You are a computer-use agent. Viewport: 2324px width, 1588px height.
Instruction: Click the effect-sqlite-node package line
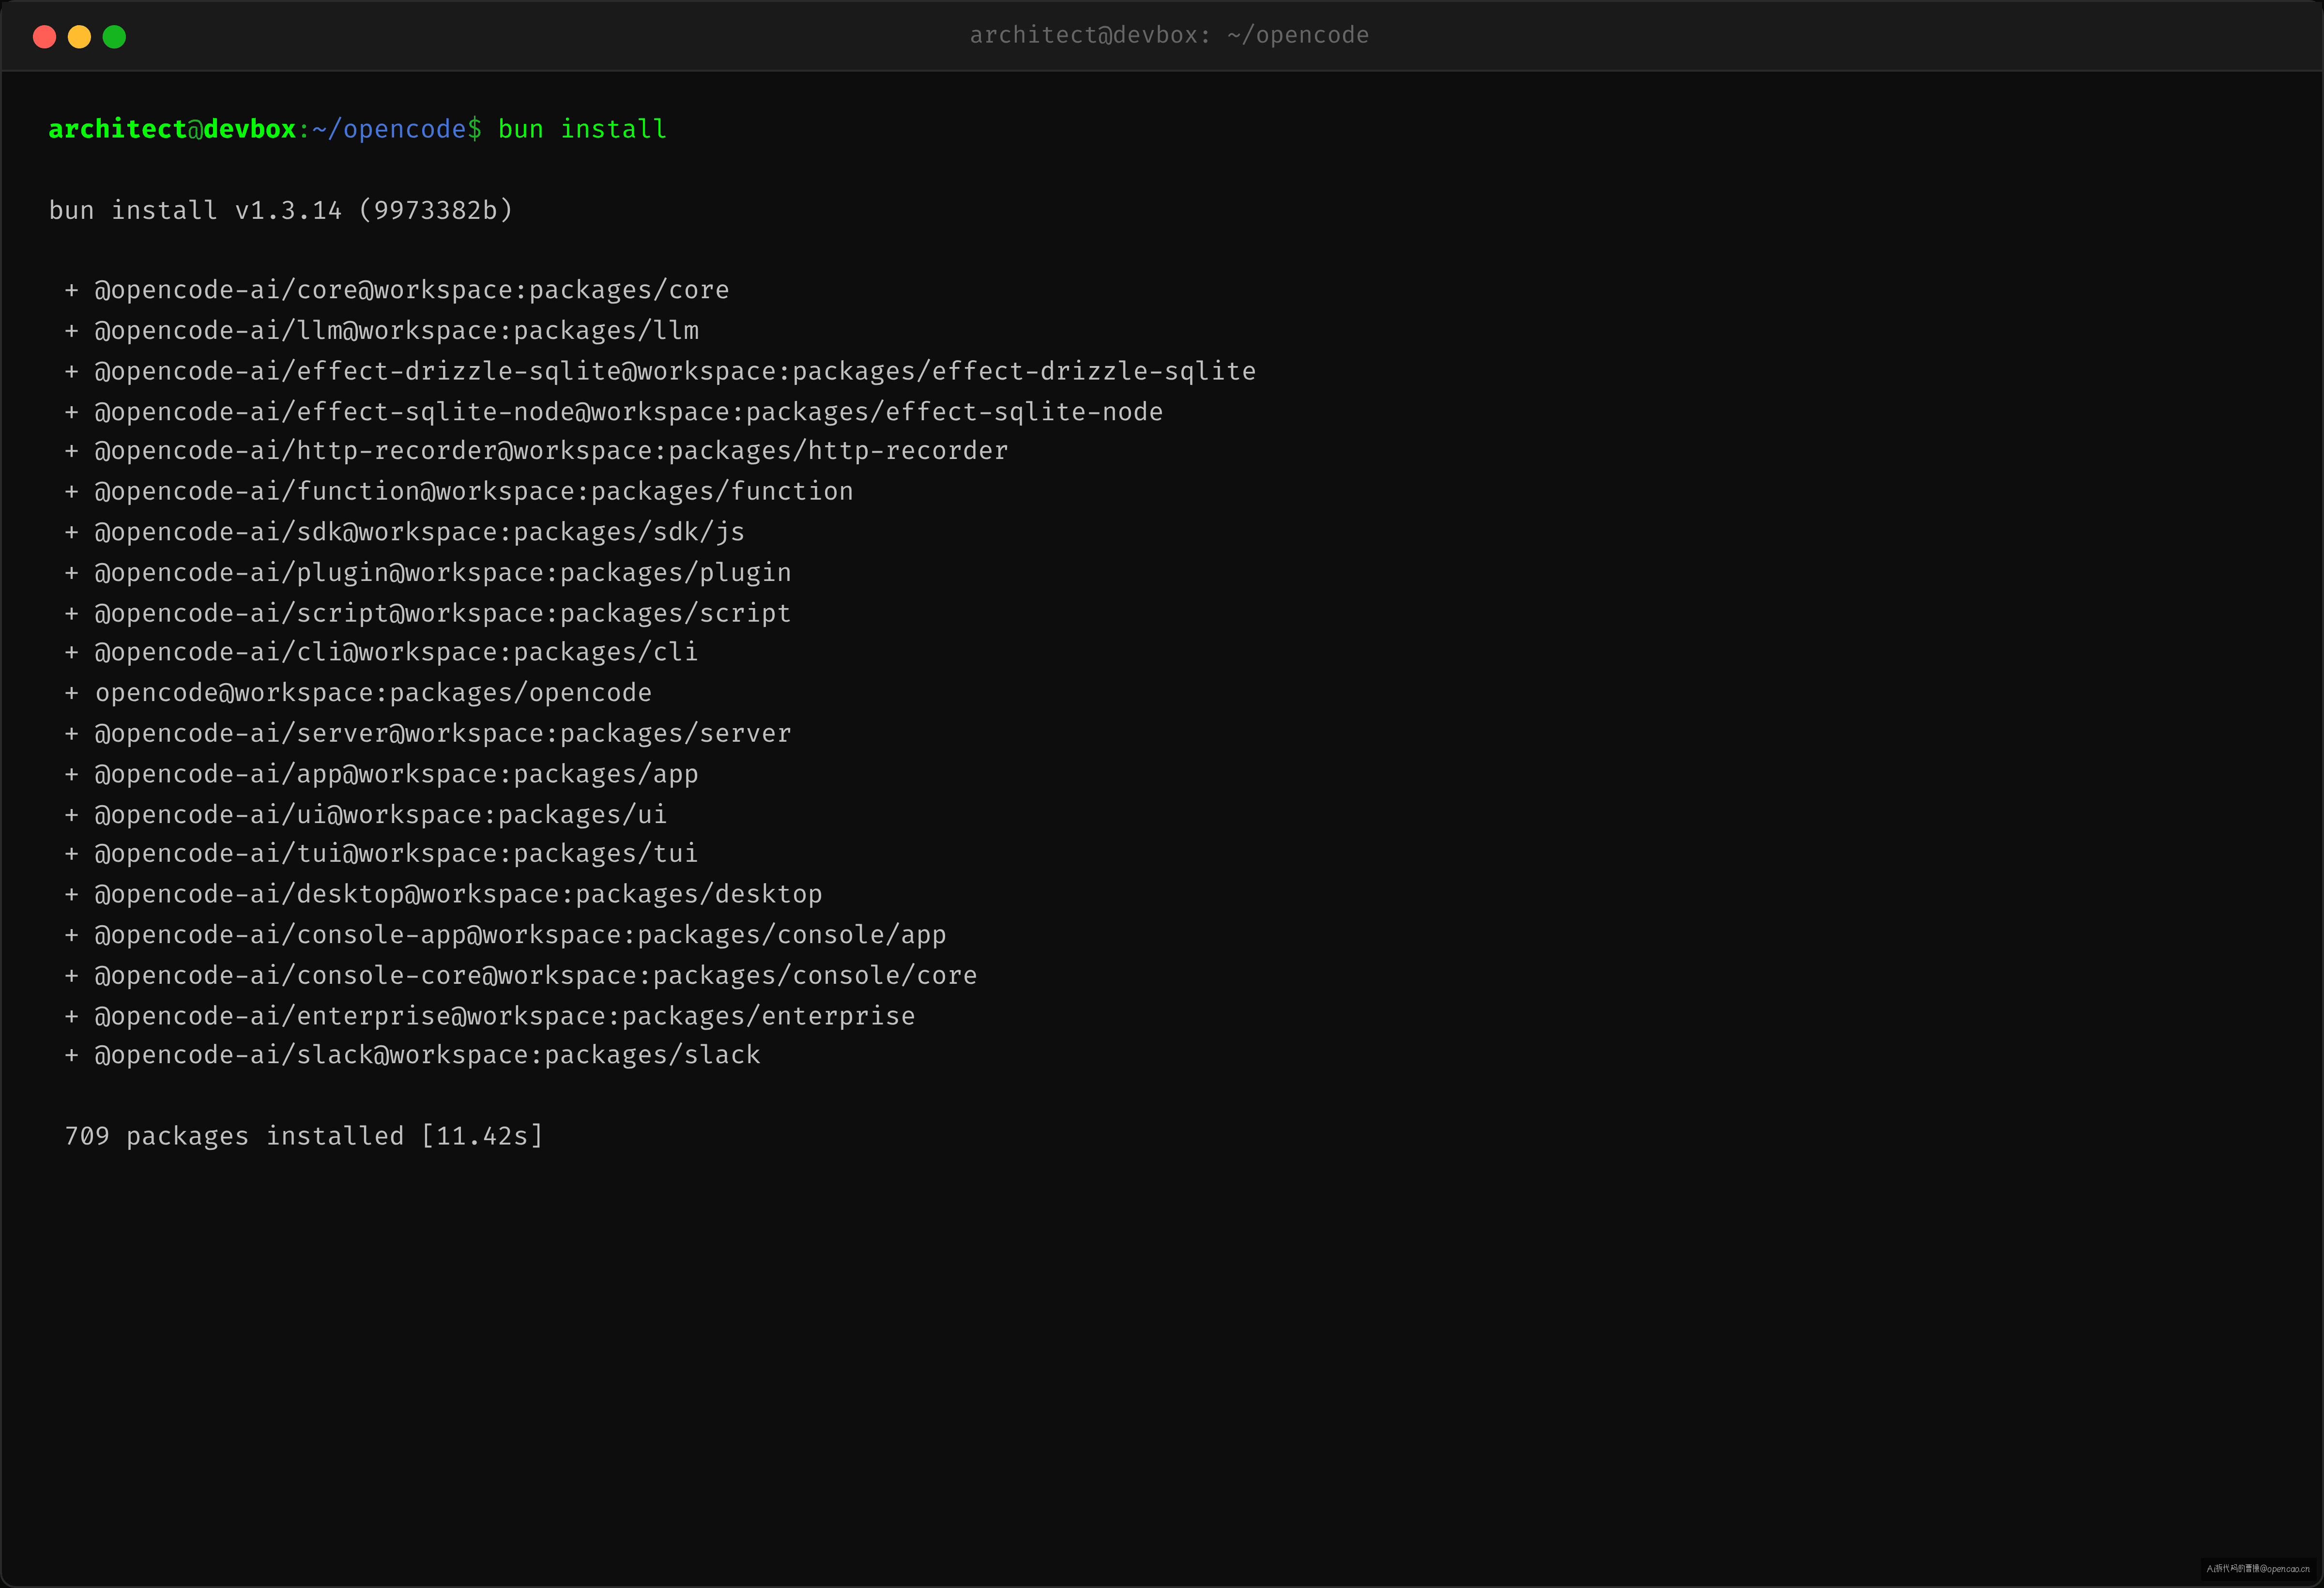pyautogui.click(x=614, y=412)
